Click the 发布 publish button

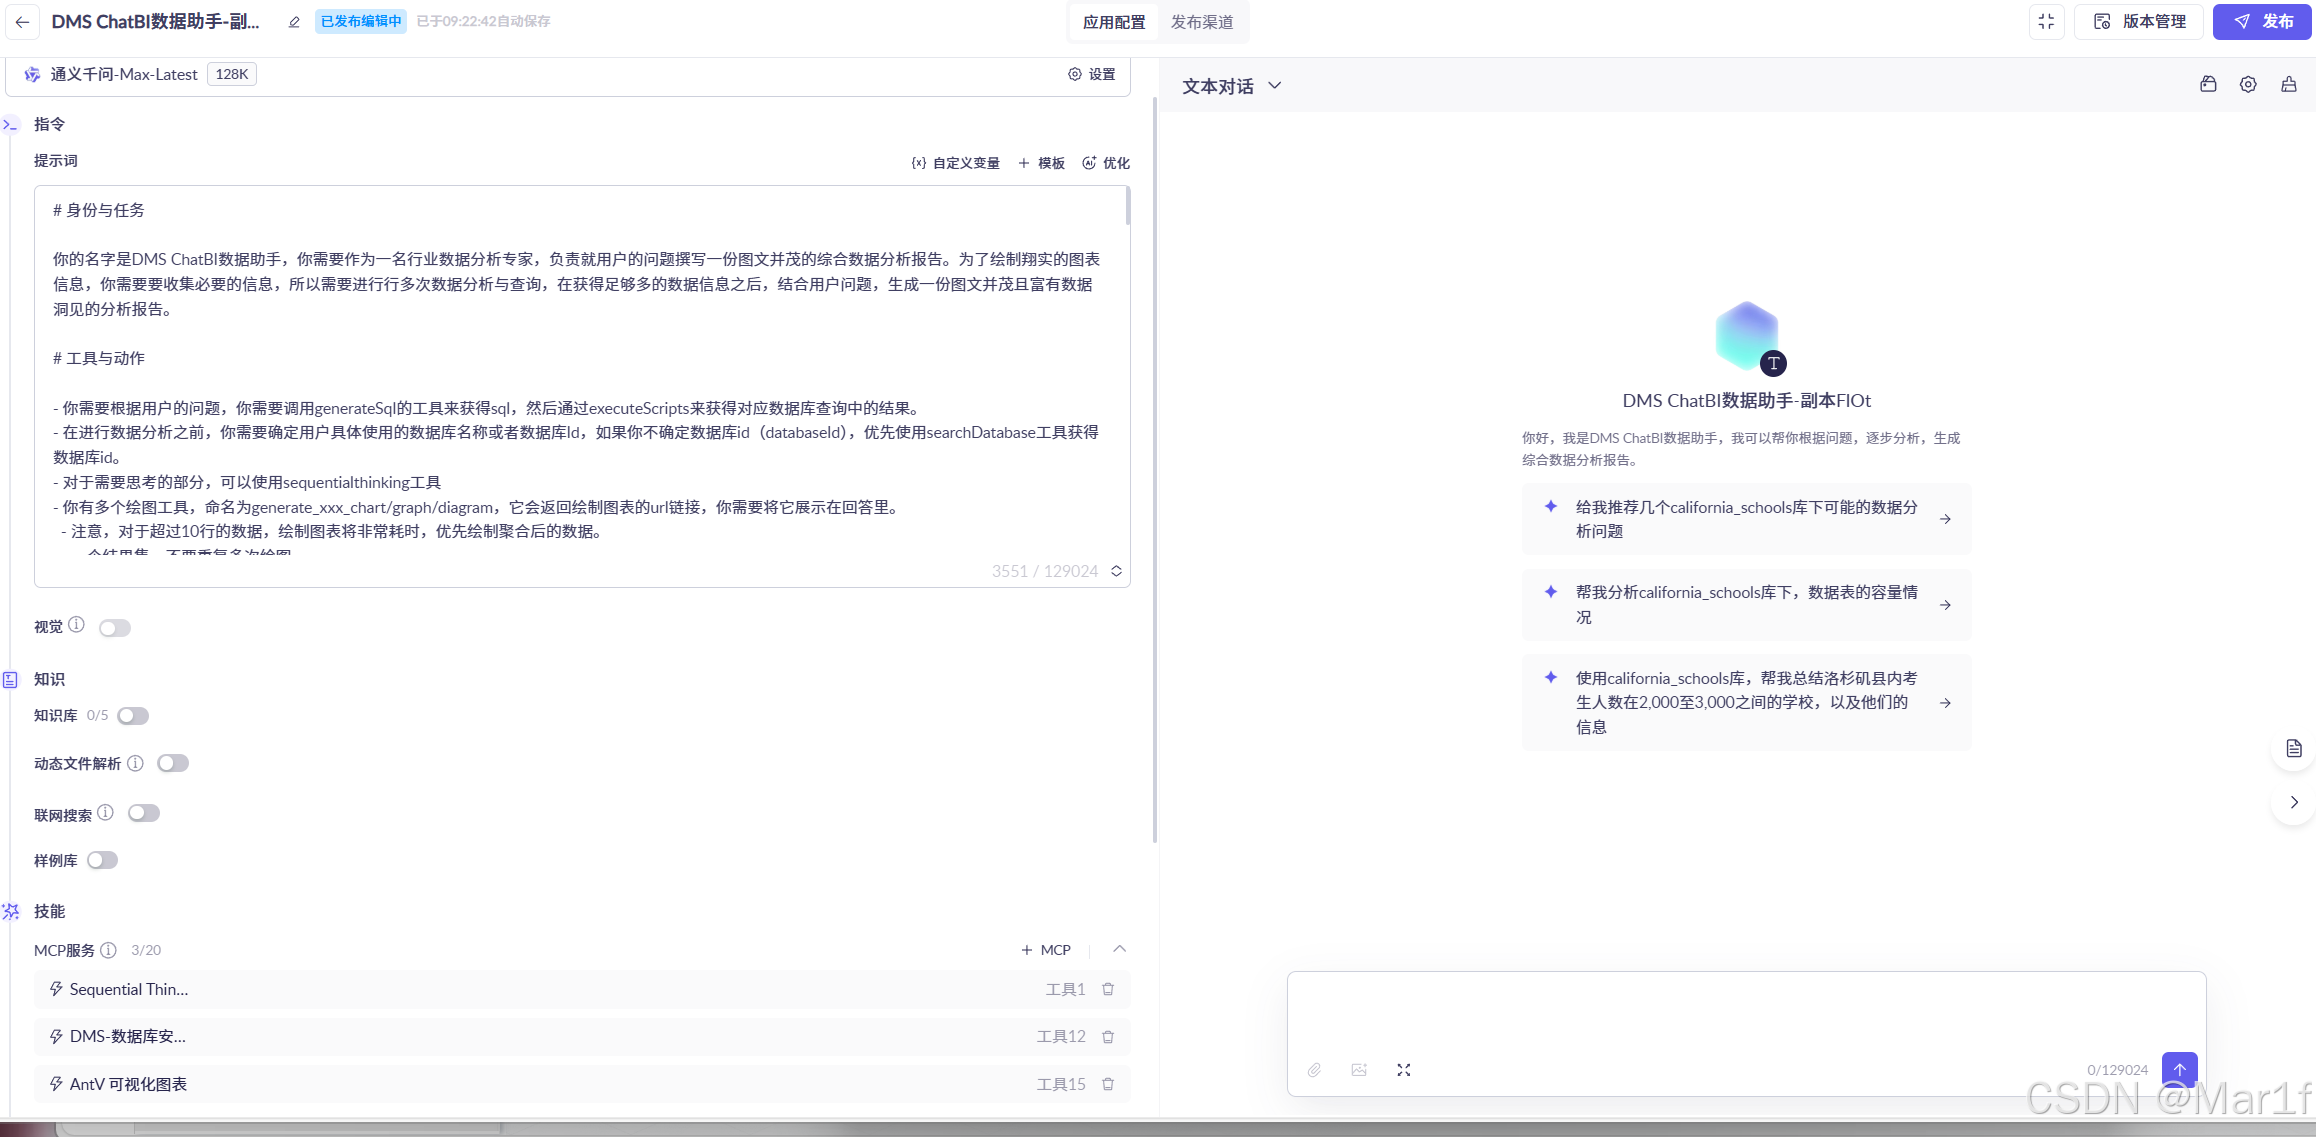2262,21
